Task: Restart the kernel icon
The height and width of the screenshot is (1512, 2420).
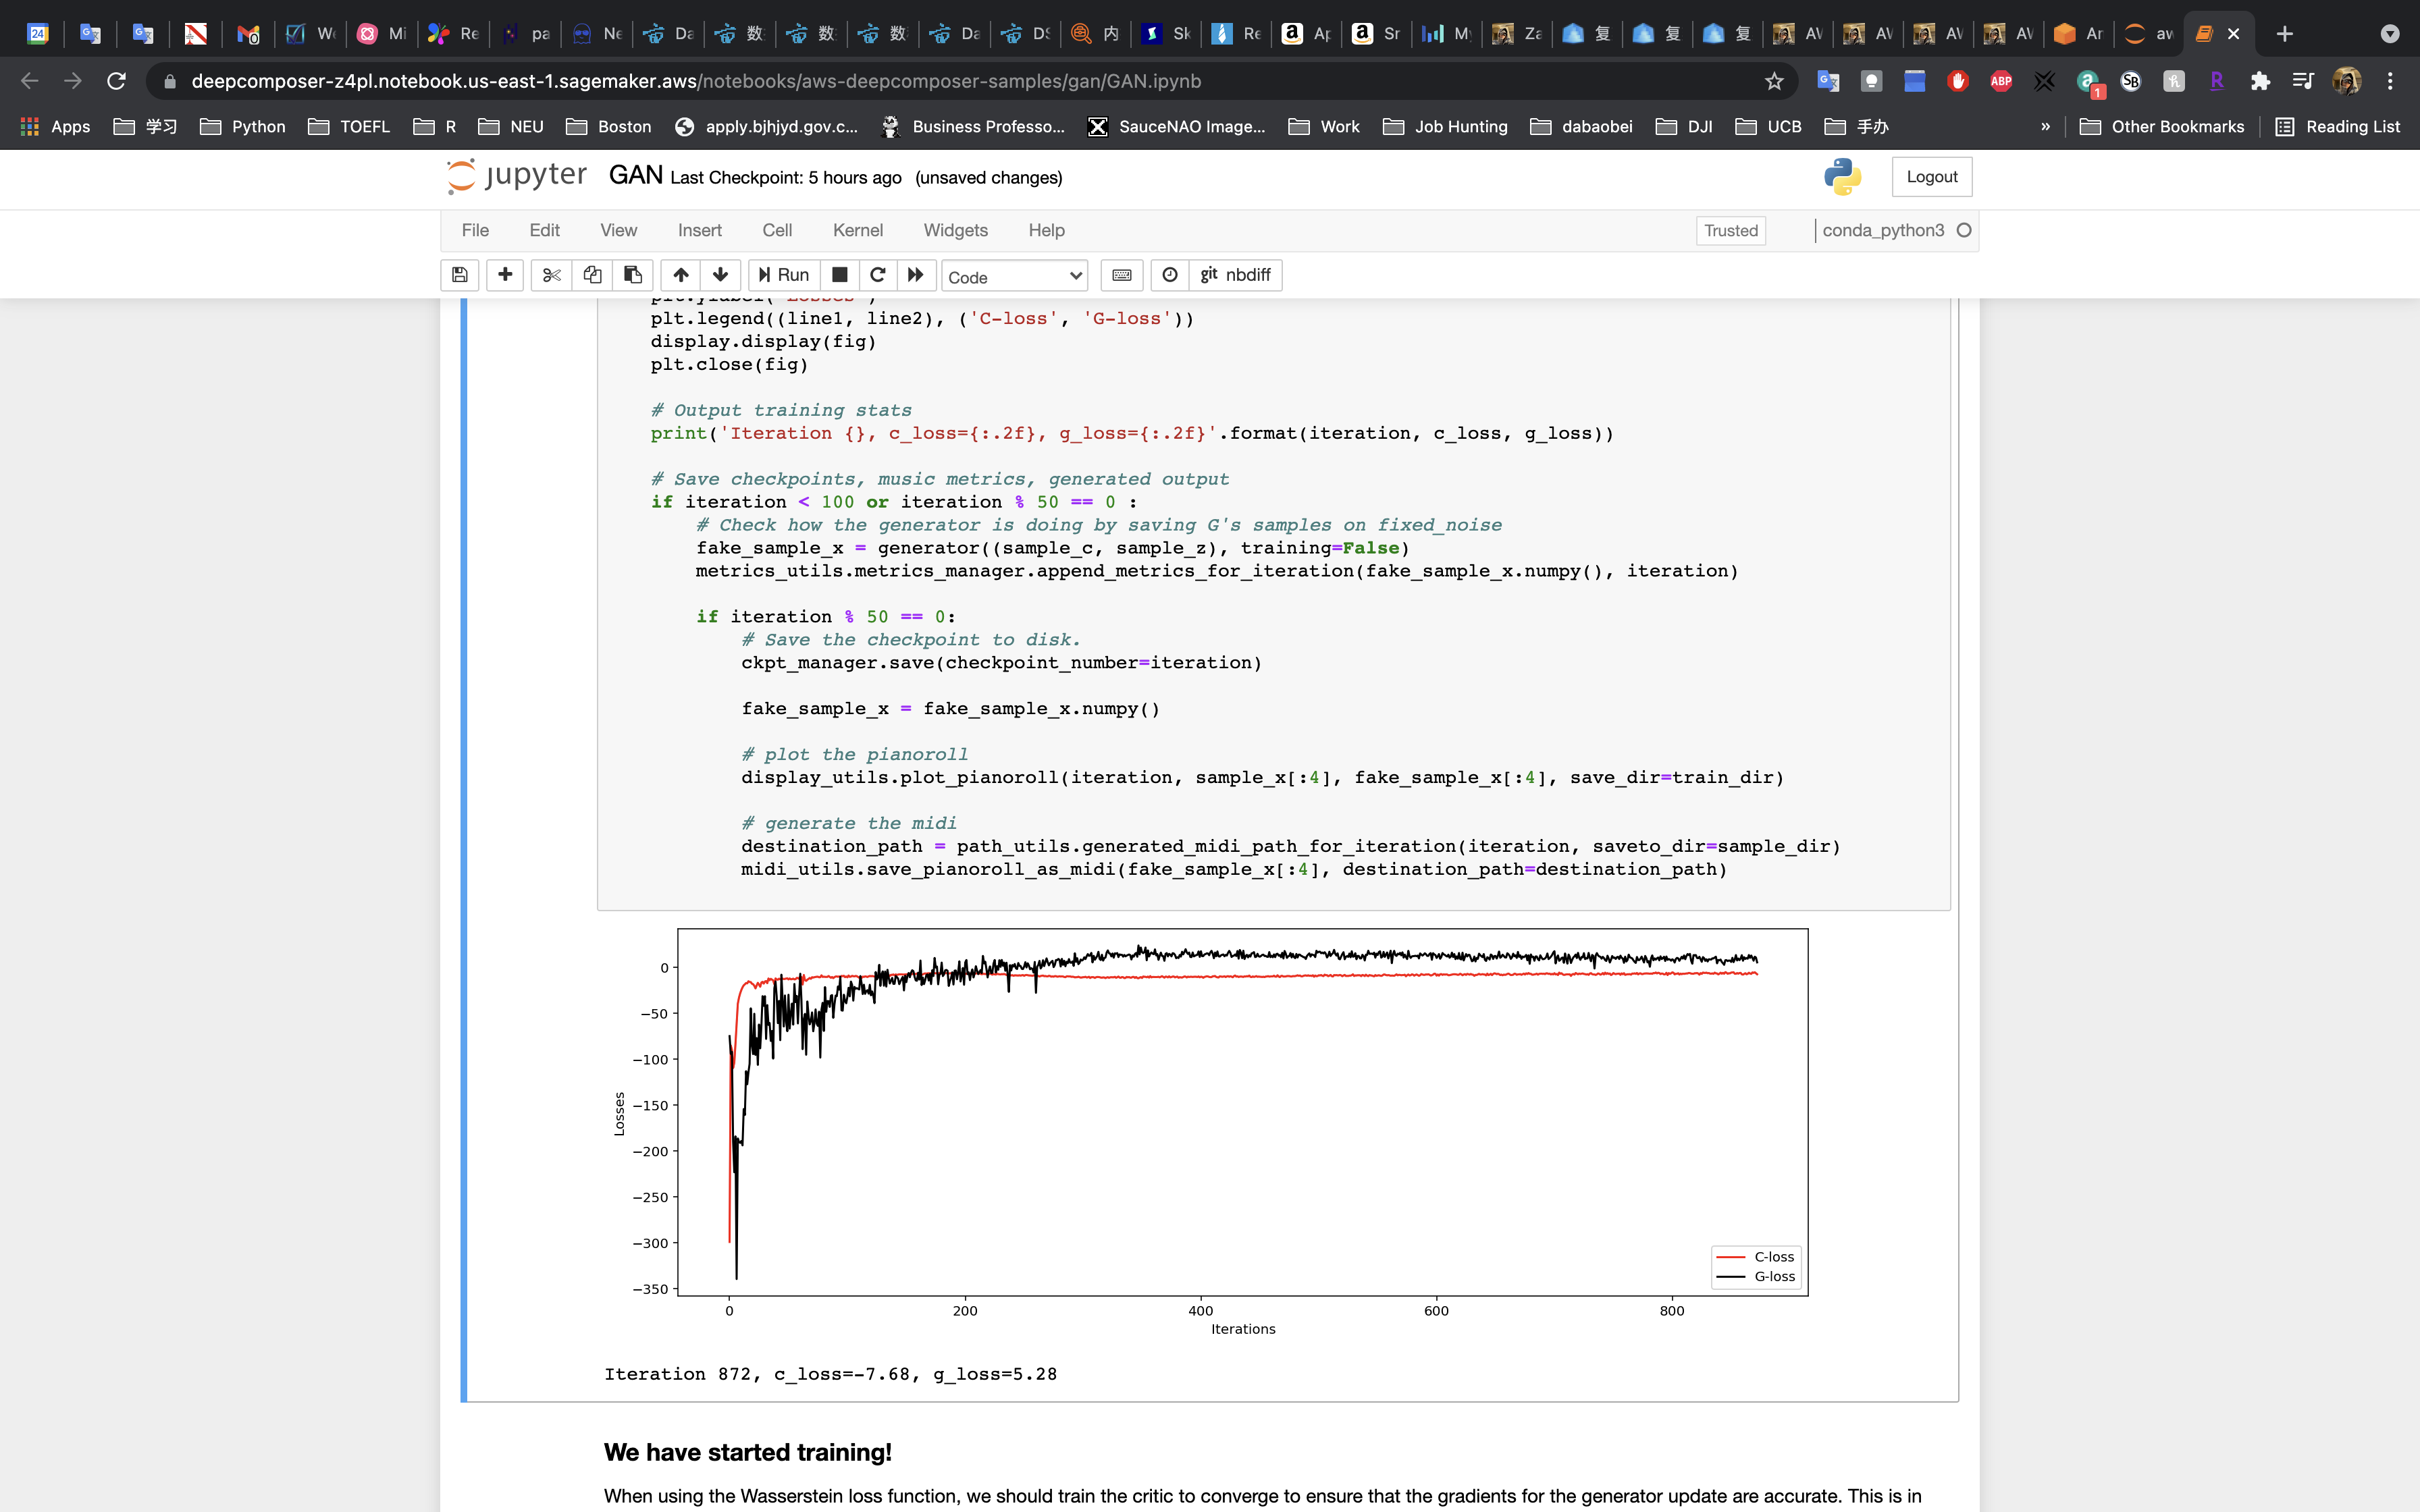Action: [x=878, y=275]
